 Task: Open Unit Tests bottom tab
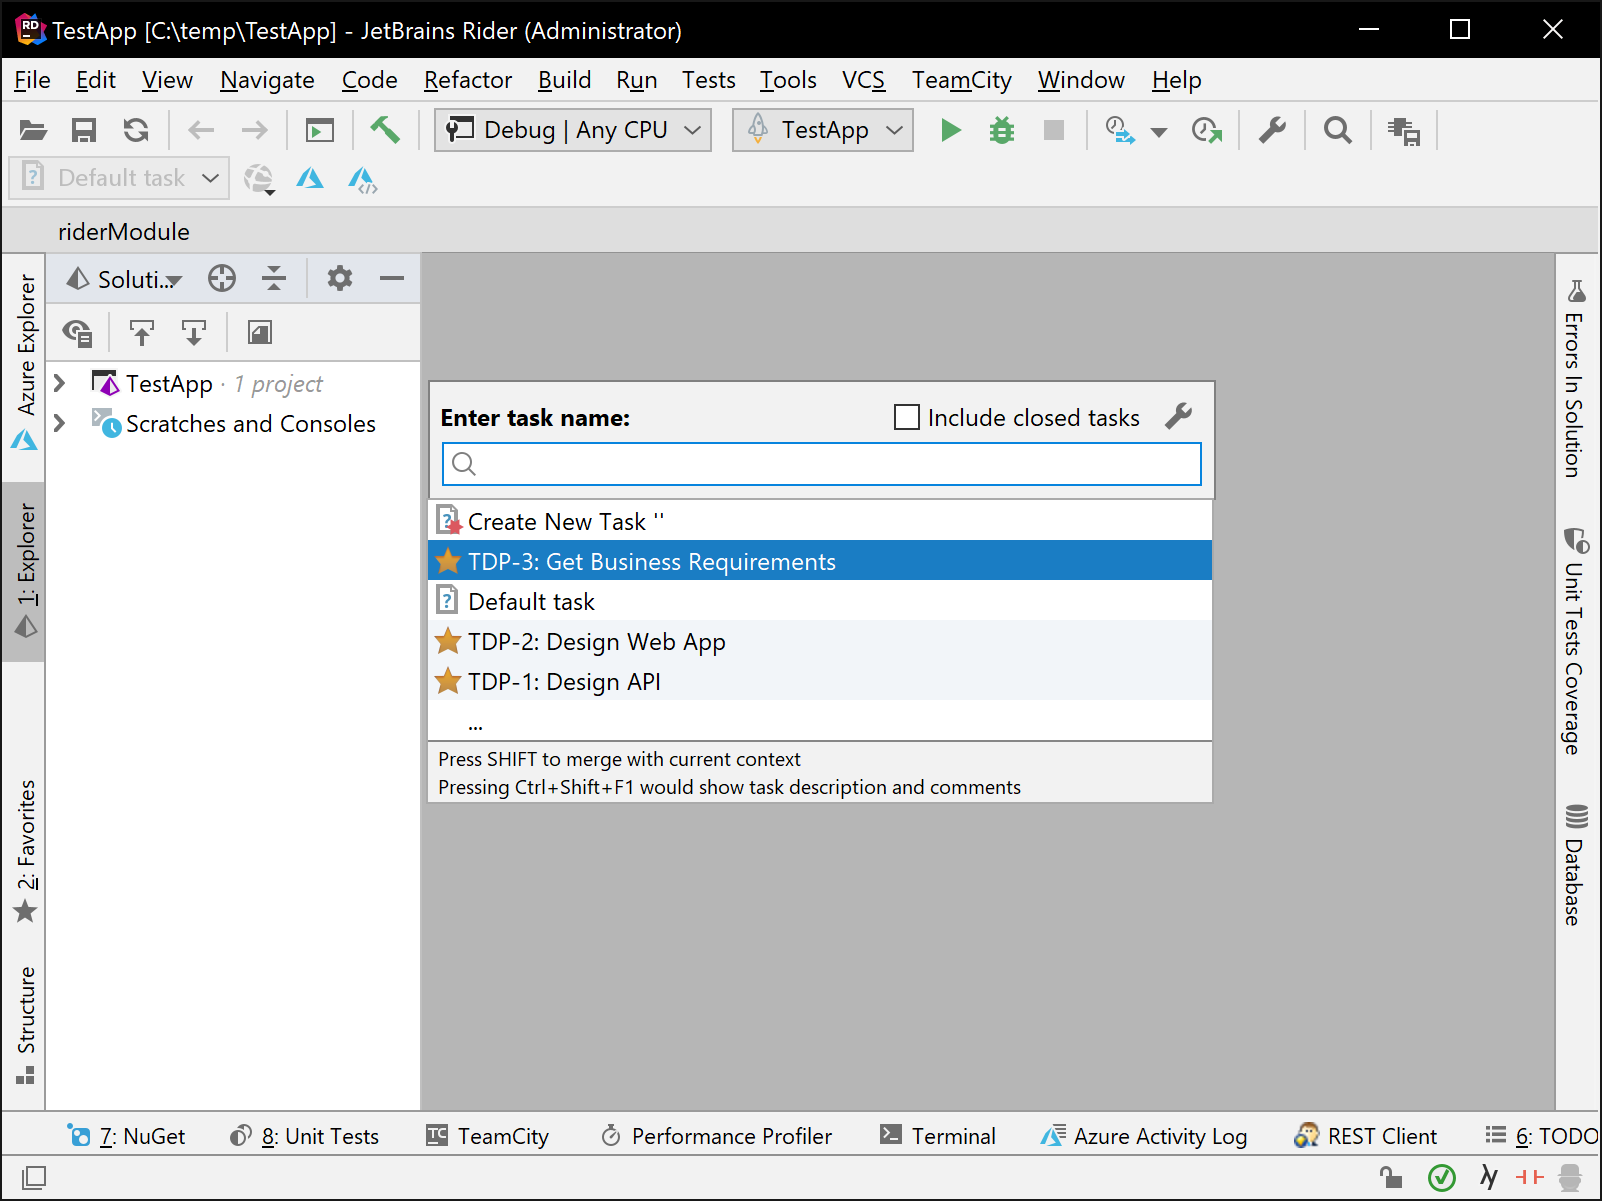[304, 1136]
